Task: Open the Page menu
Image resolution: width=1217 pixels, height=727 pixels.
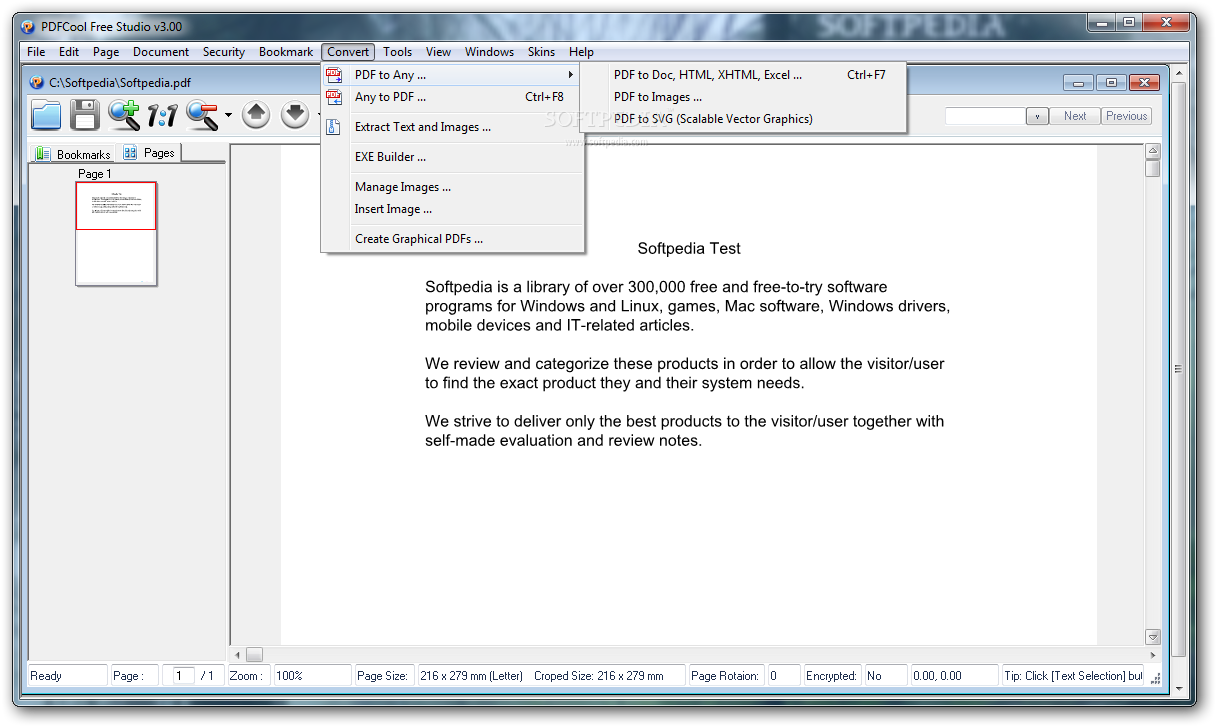Action: 106,52
